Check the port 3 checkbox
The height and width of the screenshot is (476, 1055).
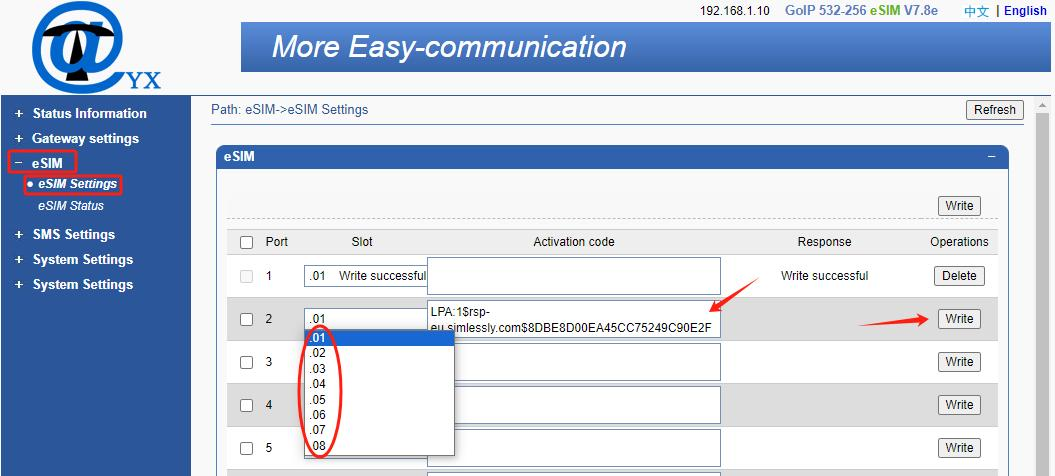click(x=247, y=362)
